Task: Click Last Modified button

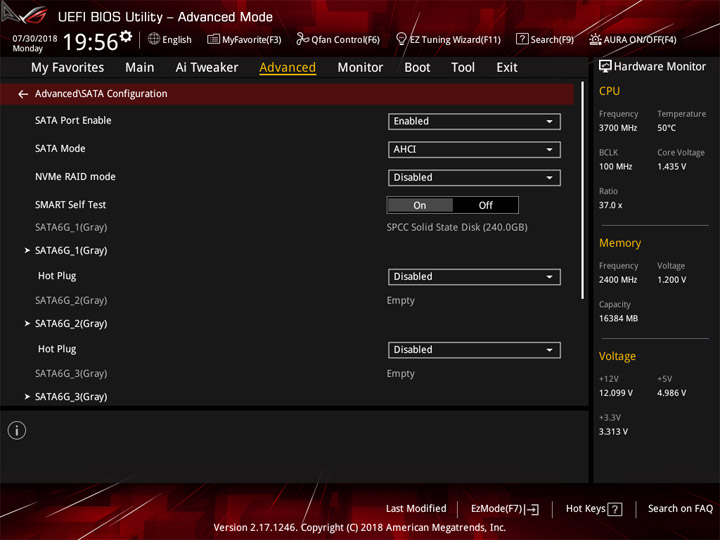Action: (416, 508)
